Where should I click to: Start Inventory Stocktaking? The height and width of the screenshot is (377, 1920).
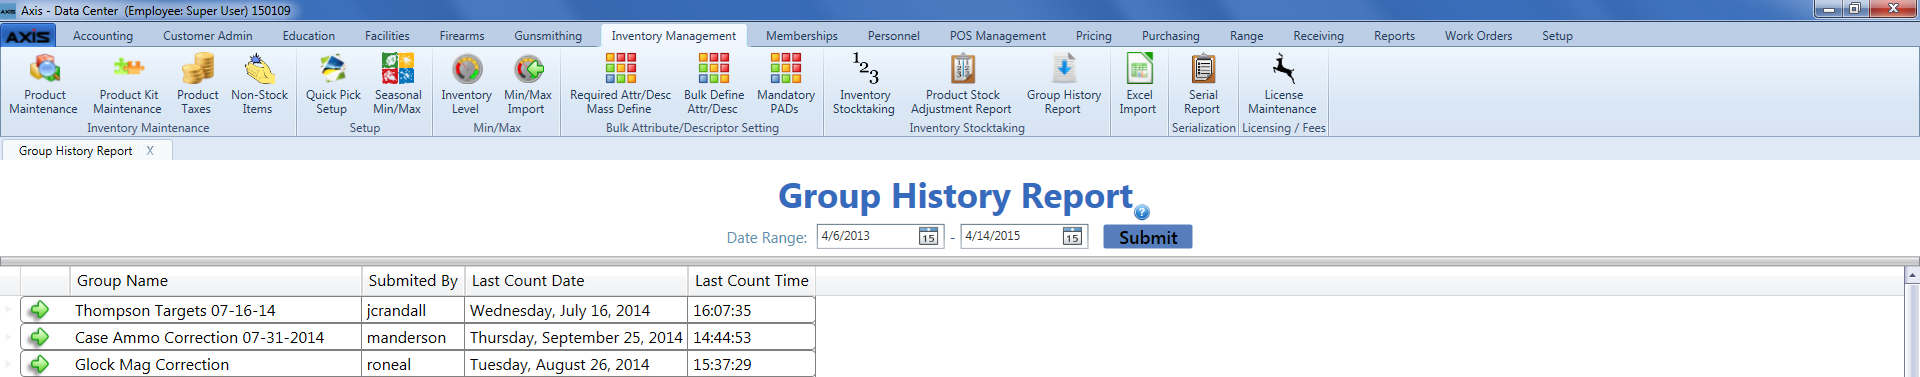(x=864, y=85)
